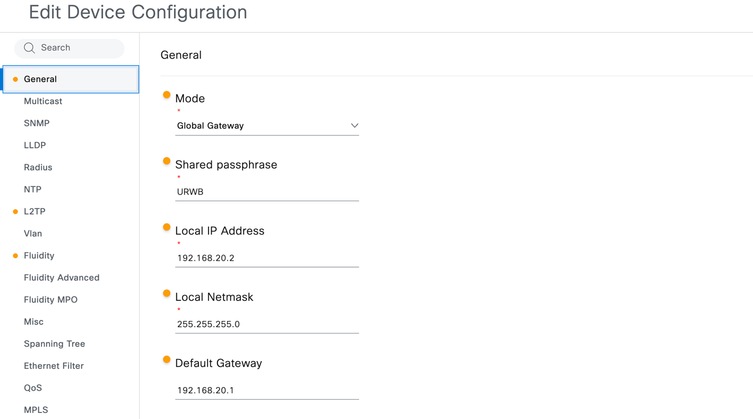Image resolution: width=753 pixels, height=419 pixels.
Task: Open the Radius section
Action: tap(38, 167)
